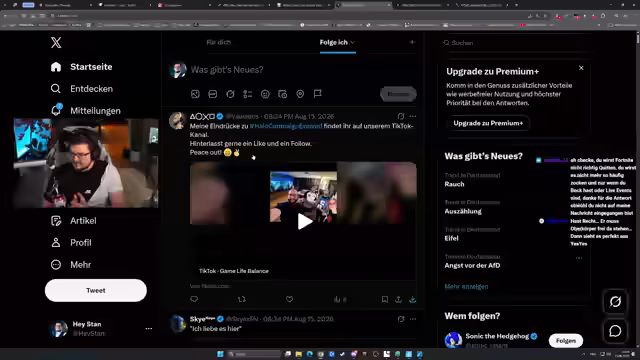Screen dimensions: 640x360
Task: Play the TikTok video in tweet
Action: point(304,222)
